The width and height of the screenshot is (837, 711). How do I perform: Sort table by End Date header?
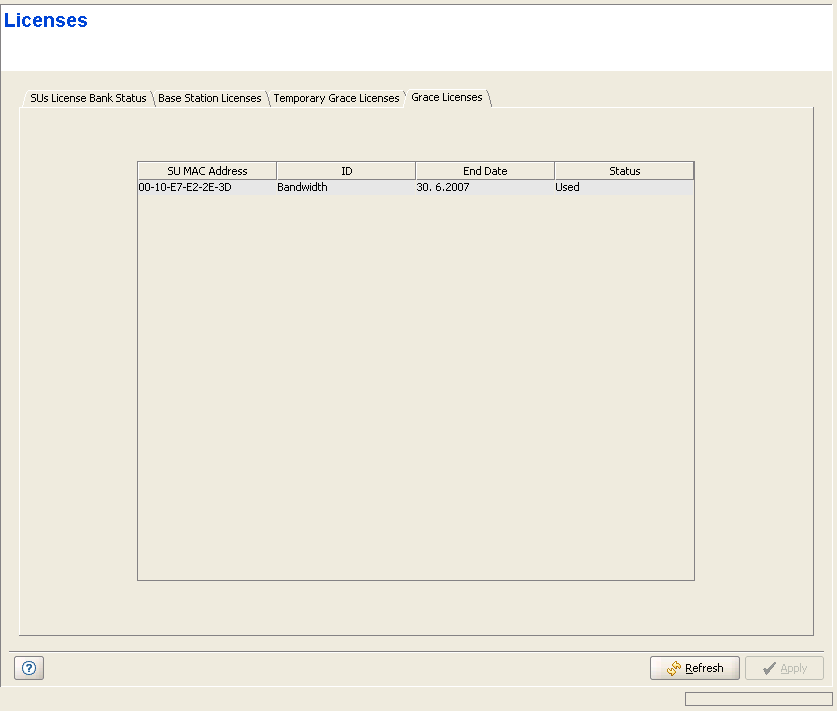point(485,171)
